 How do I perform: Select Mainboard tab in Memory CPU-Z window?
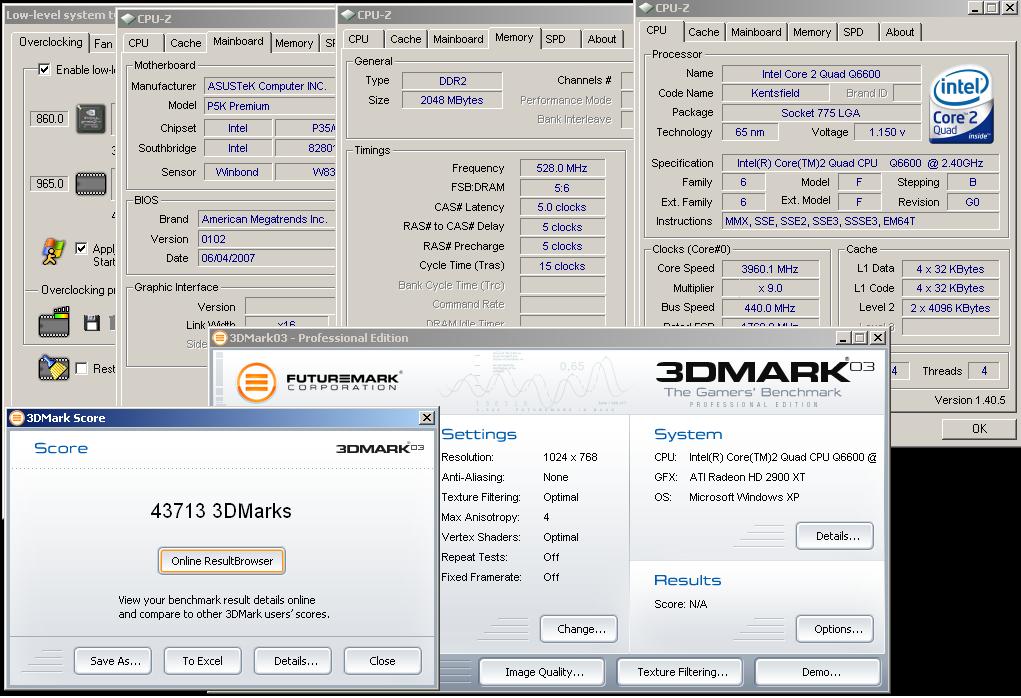coord(458,39)
